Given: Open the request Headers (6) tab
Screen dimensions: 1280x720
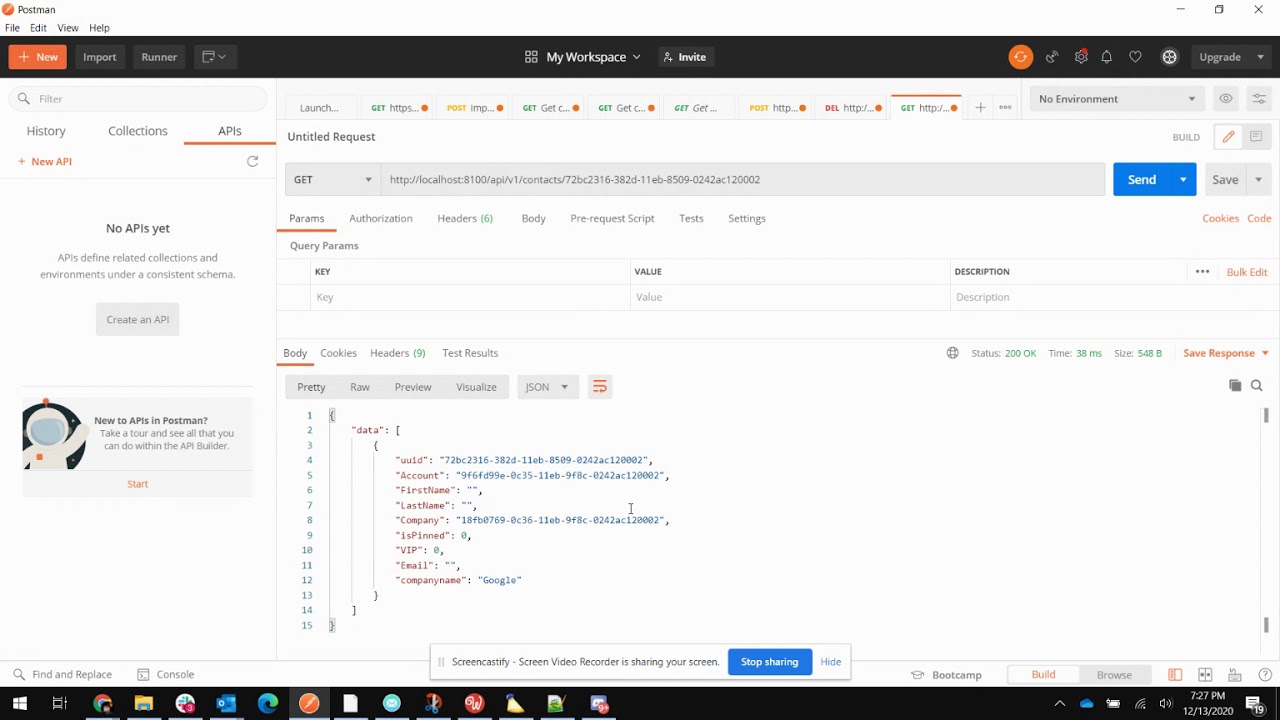Looking at the screenshot, I should coord(465,218).
